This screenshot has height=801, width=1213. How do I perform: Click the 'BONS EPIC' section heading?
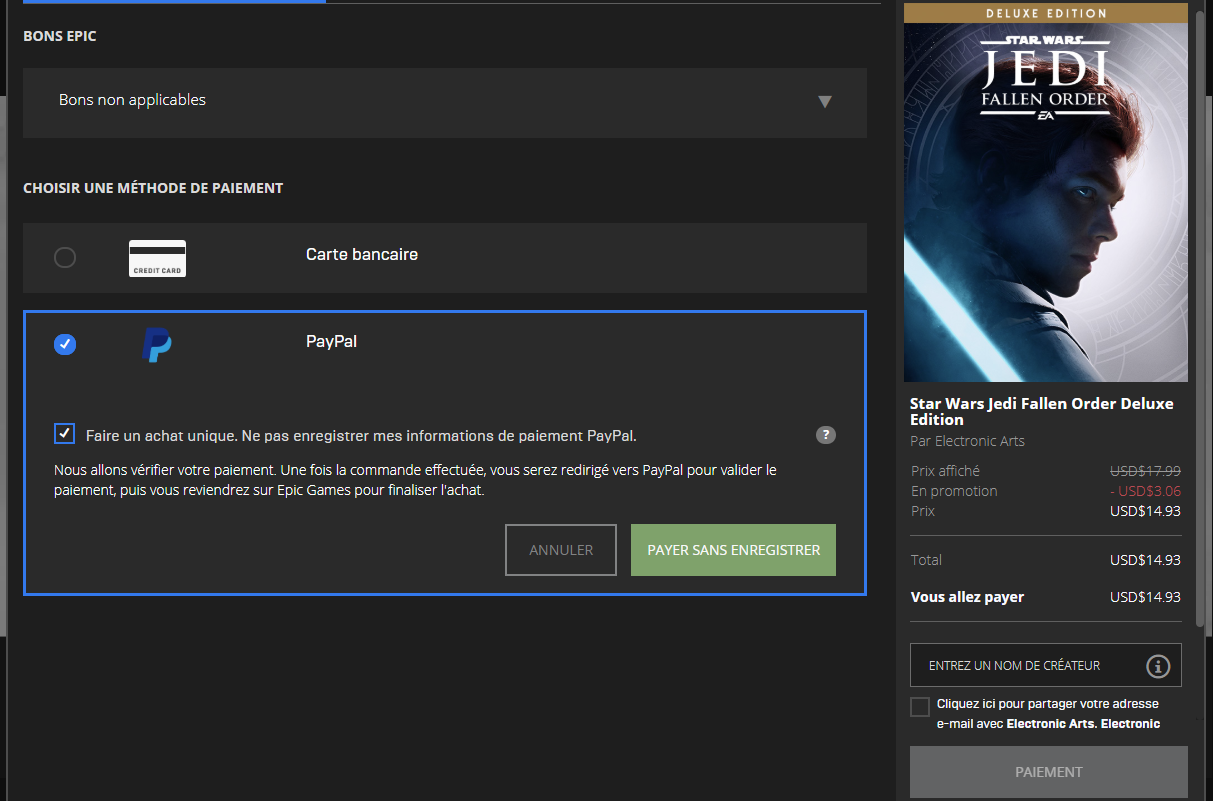(60, 36)
